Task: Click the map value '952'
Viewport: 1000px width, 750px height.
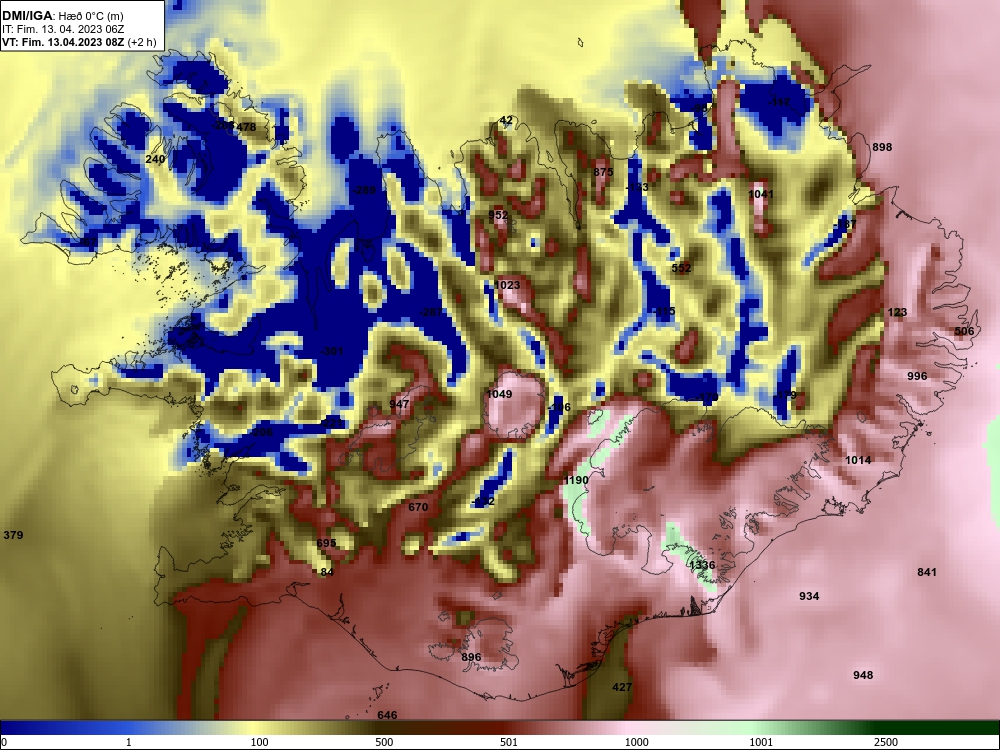Action: (499, 215)
